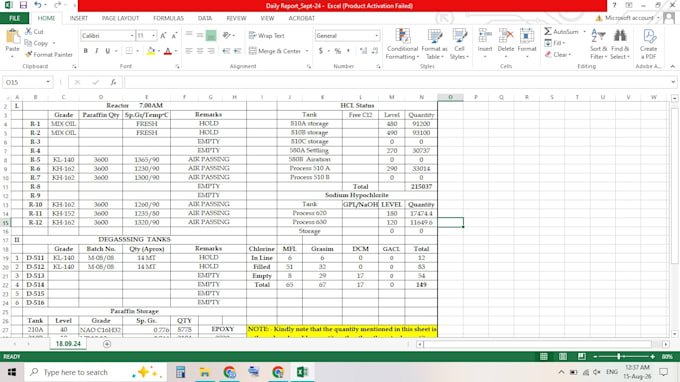The image size is (680, 382).
Task: Toggle Bold formatting
Action: pos(85,51)
